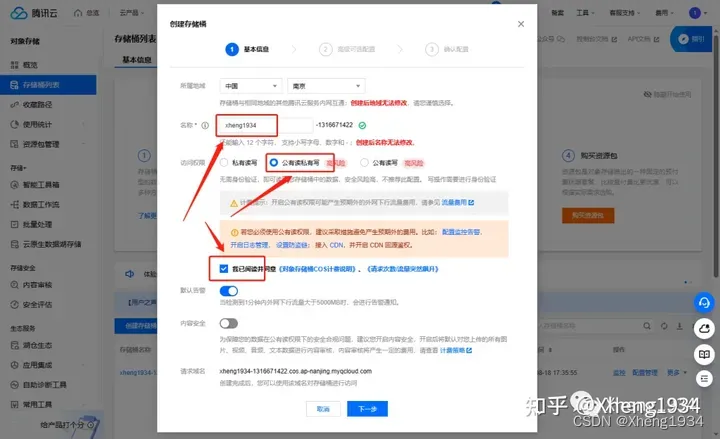Open 资源包管理 in the sidebar
This screenshot has width=720, height=439.
pyautogui.click(x=41, y=144)
